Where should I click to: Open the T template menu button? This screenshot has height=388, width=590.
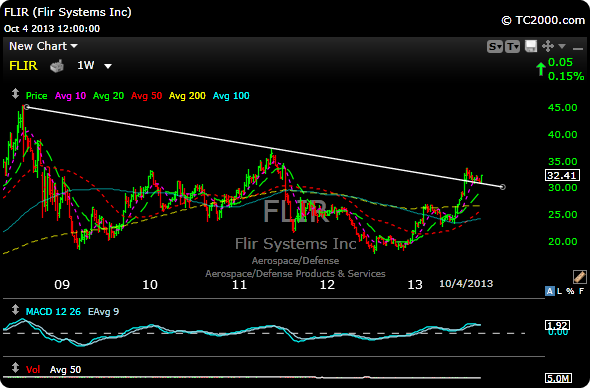coord(512,46)
